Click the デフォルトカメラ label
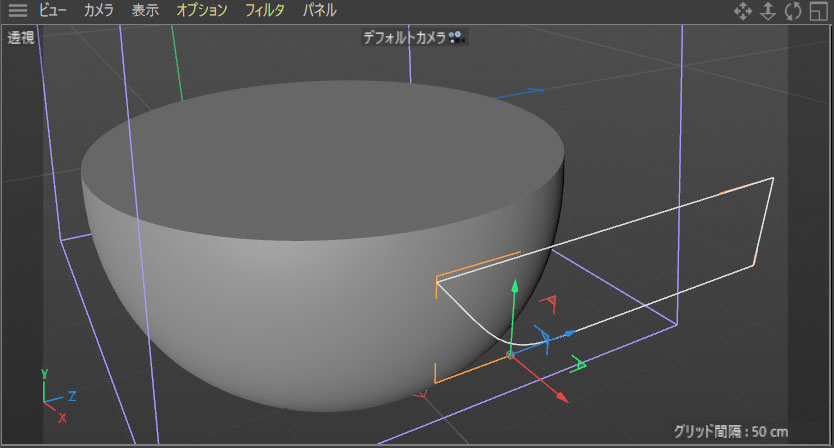 405,37
